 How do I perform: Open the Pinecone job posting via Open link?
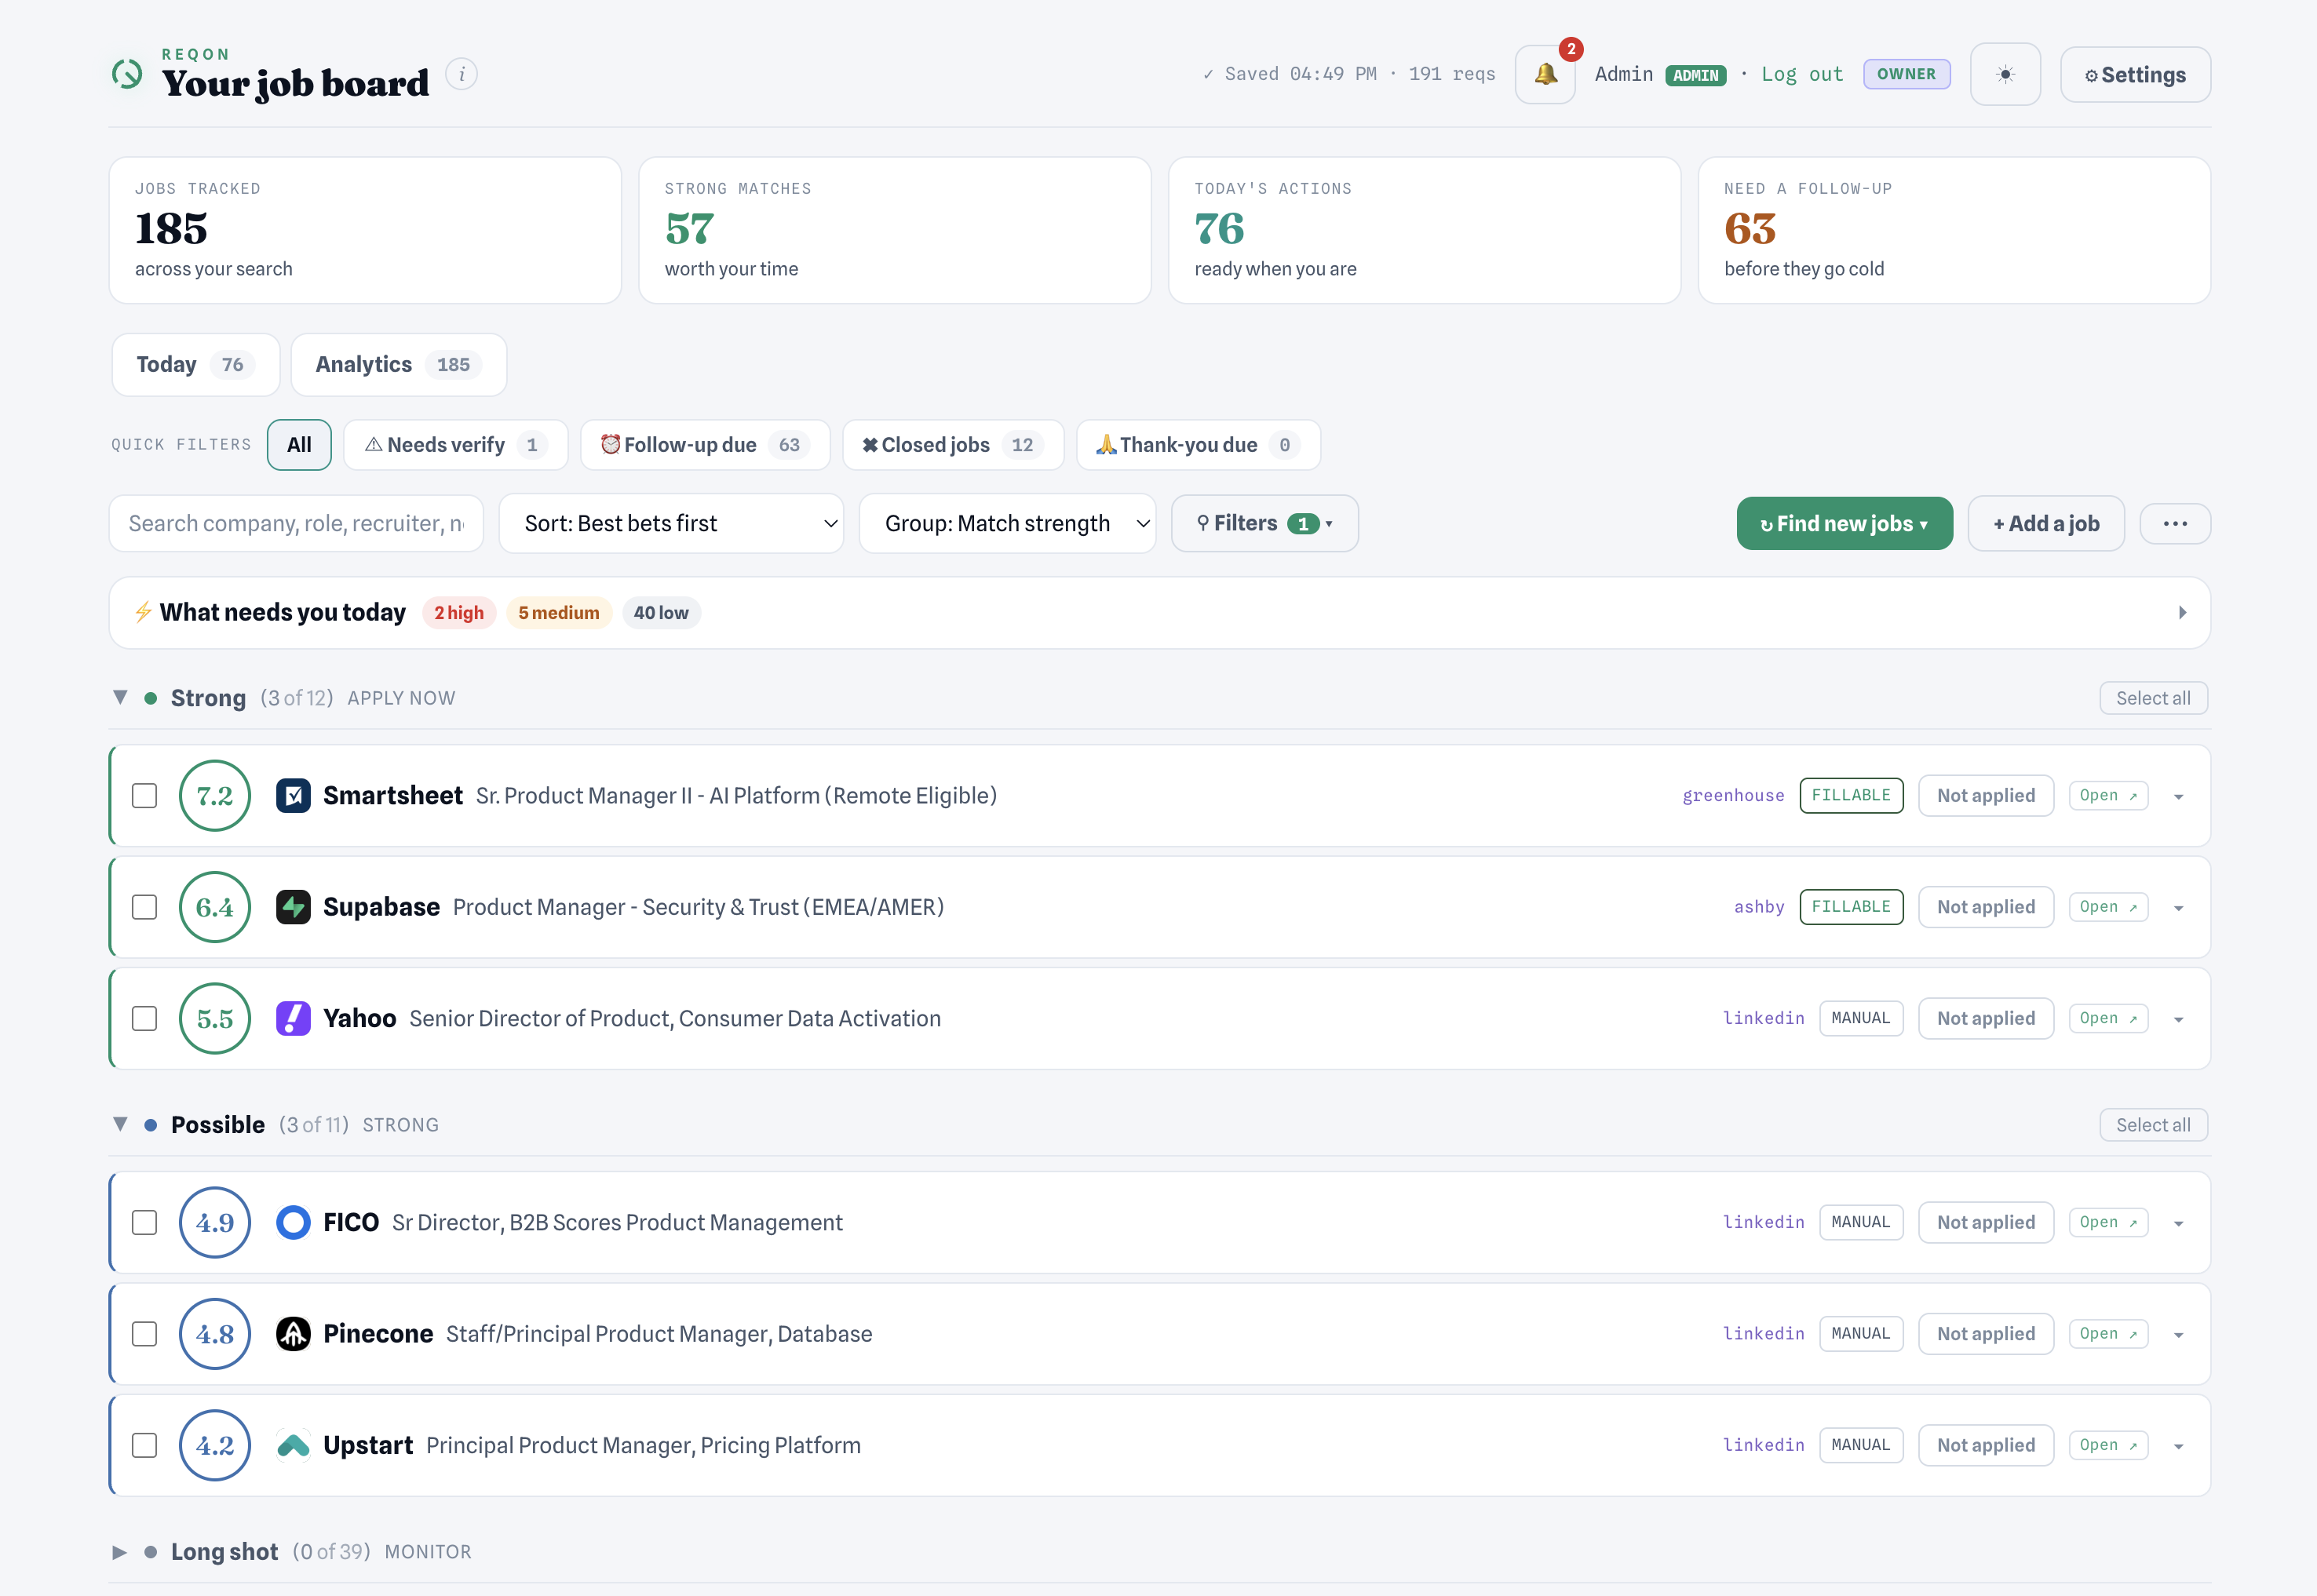(x=2108, y=1334)
